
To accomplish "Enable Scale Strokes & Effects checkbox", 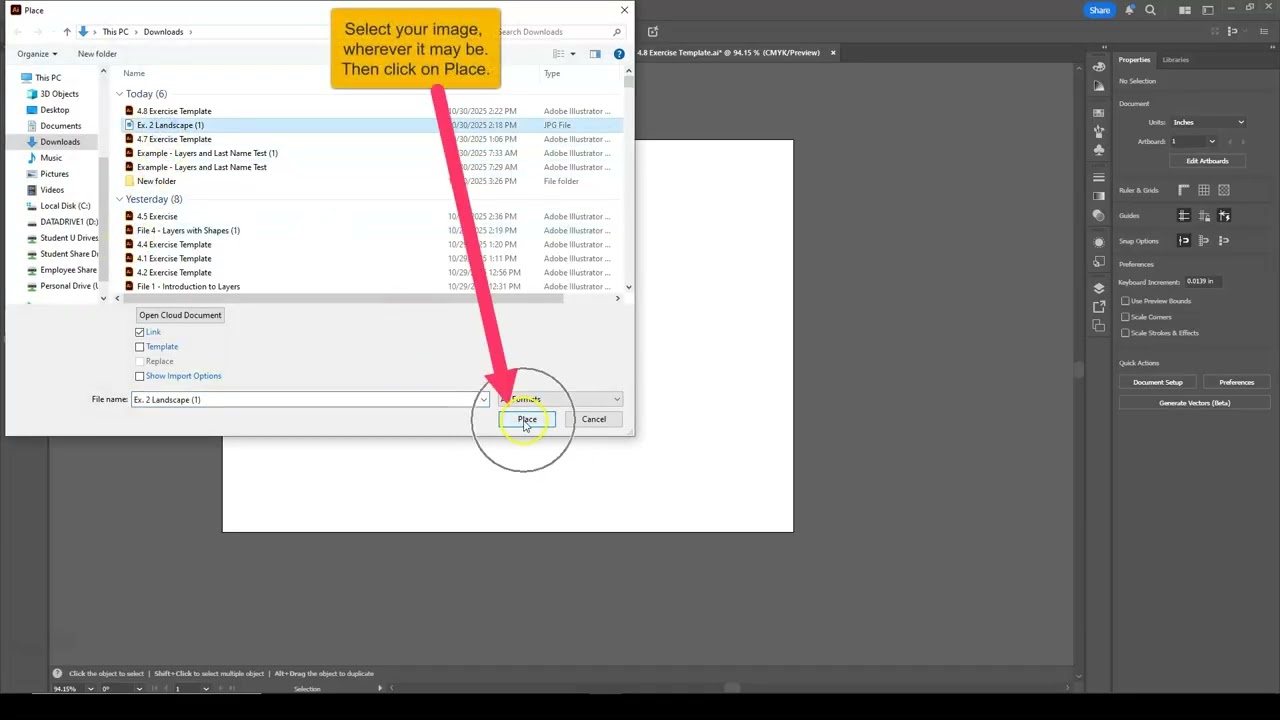I will point(1125,333).
